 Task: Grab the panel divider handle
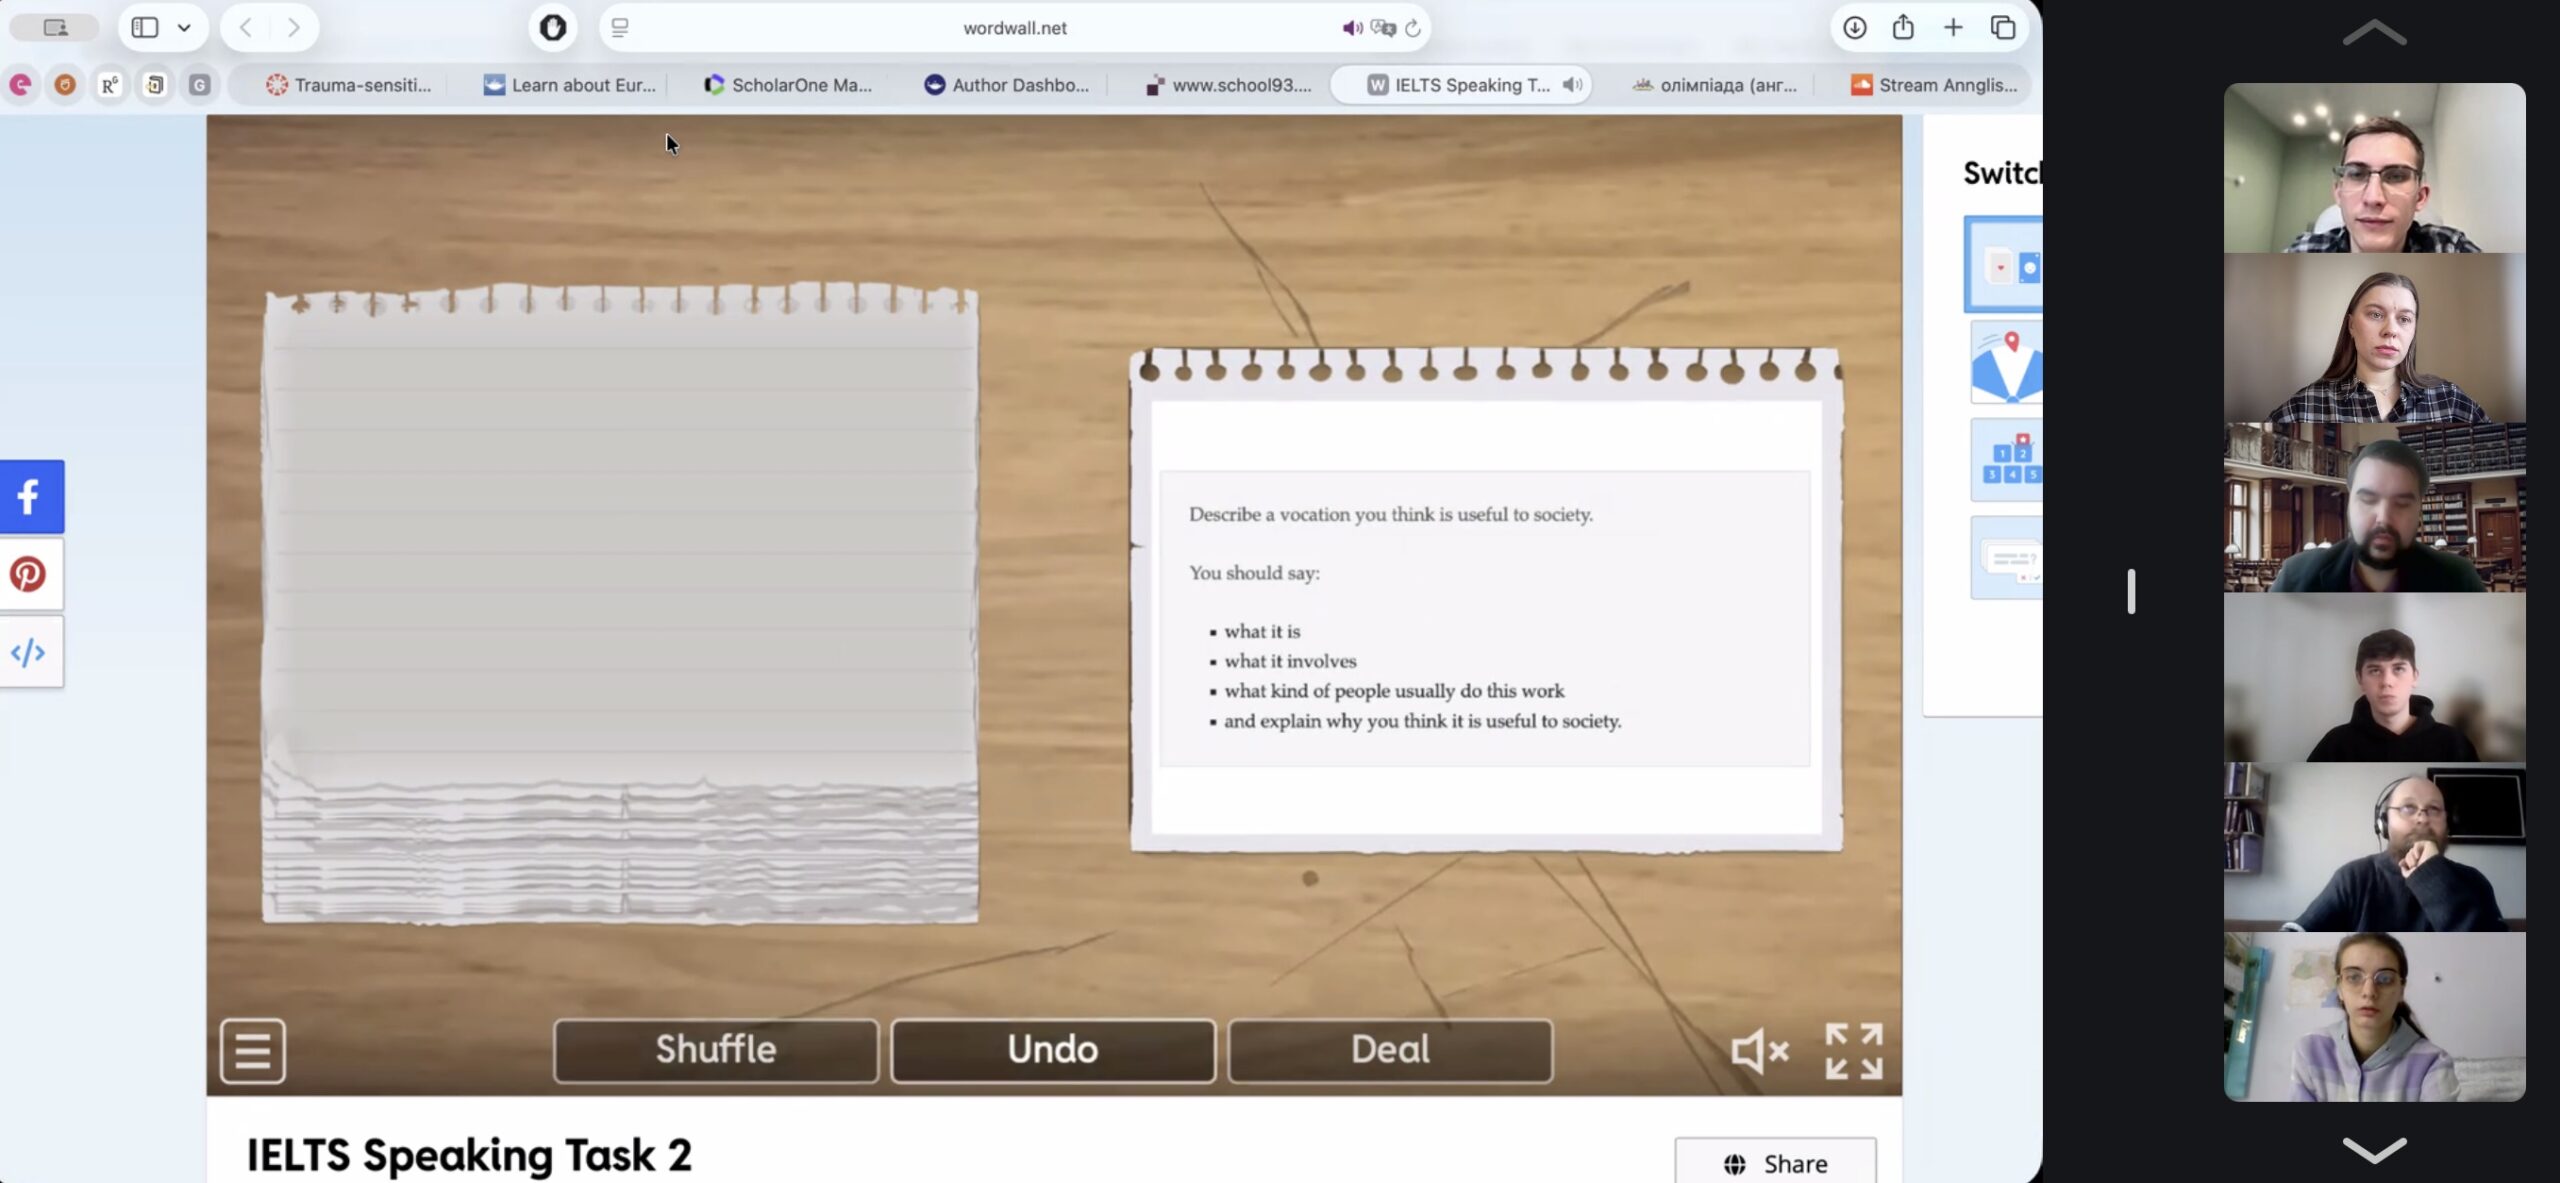(2131, 591)
